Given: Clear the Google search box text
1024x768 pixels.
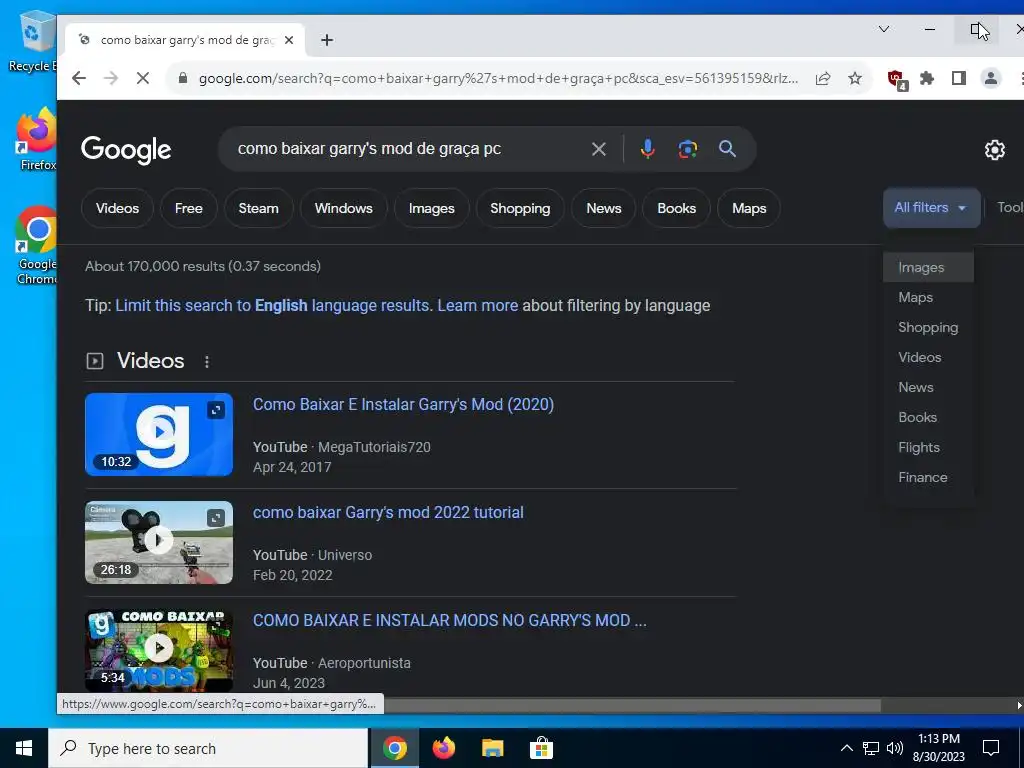Looking at the screenshot, I should click(598, 149).
